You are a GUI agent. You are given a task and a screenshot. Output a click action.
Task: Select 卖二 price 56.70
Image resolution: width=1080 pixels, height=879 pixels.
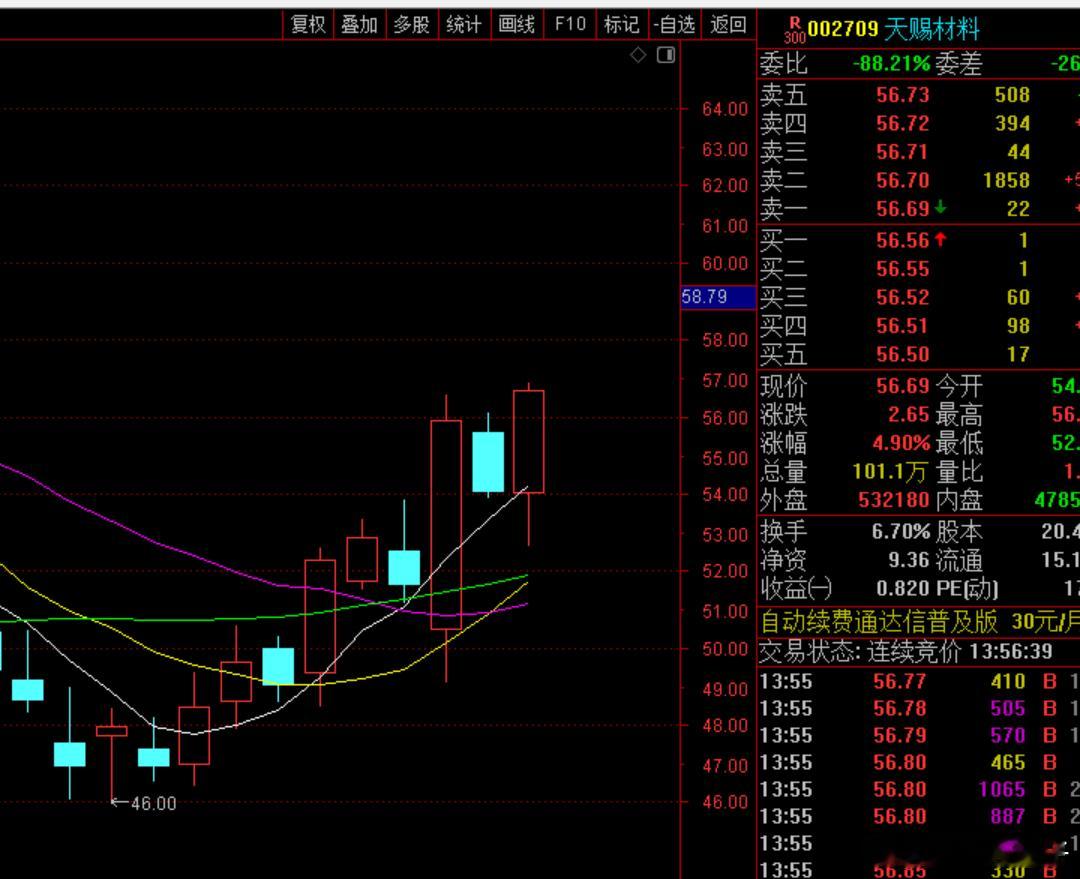click(902, 180)
